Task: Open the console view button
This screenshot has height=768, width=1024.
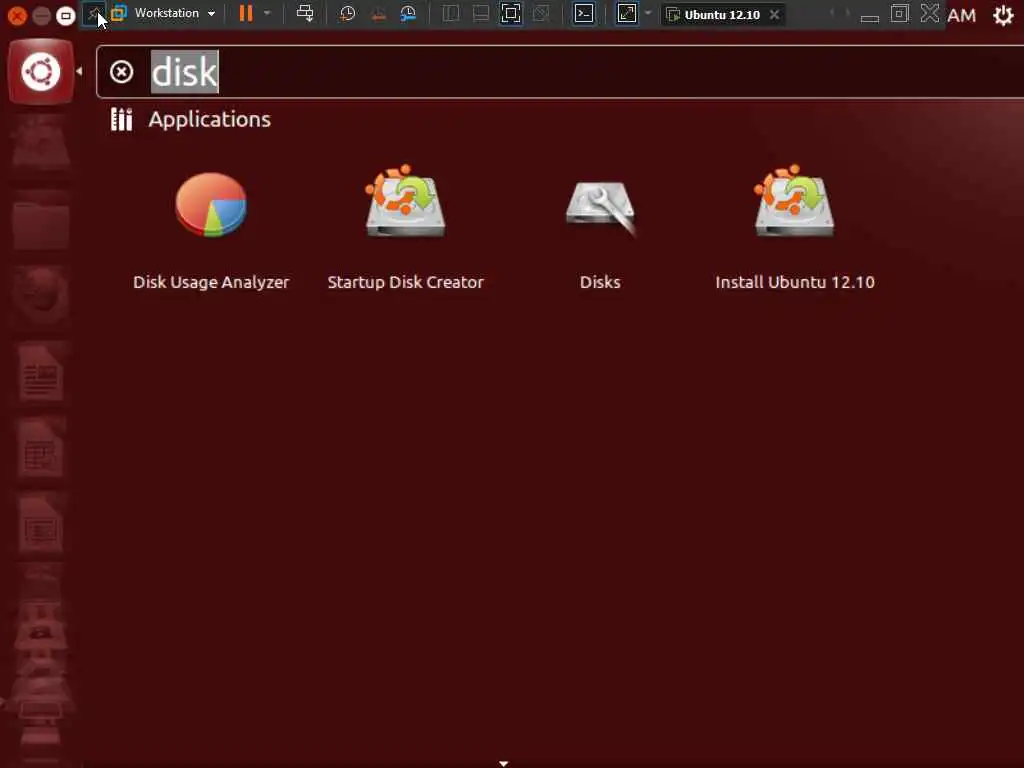Action: (x=584, y=14)
